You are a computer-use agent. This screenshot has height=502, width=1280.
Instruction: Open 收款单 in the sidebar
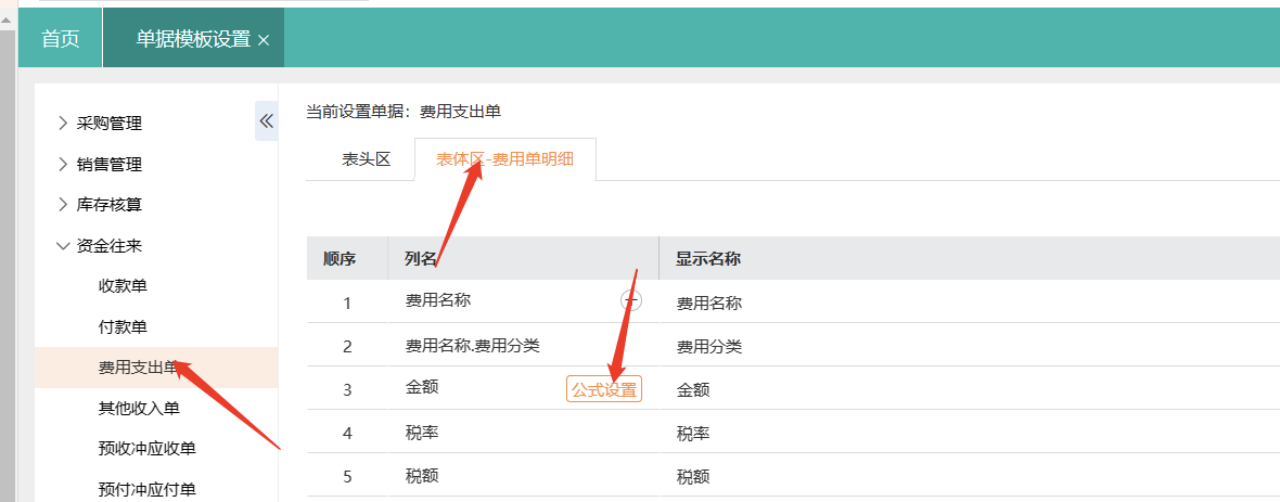tap(123, 286)
